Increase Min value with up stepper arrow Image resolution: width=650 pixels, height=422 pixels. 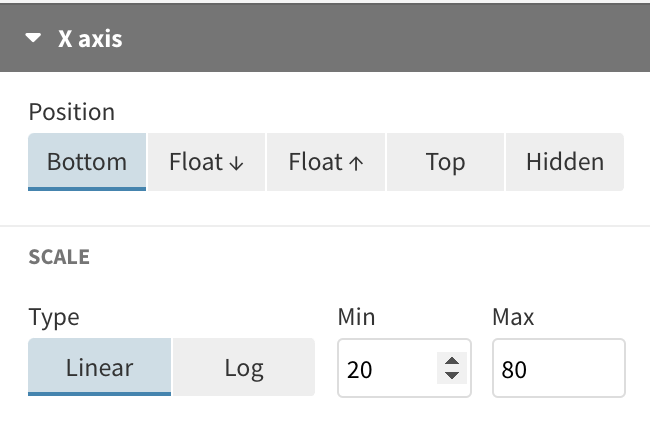pos(452,361)
